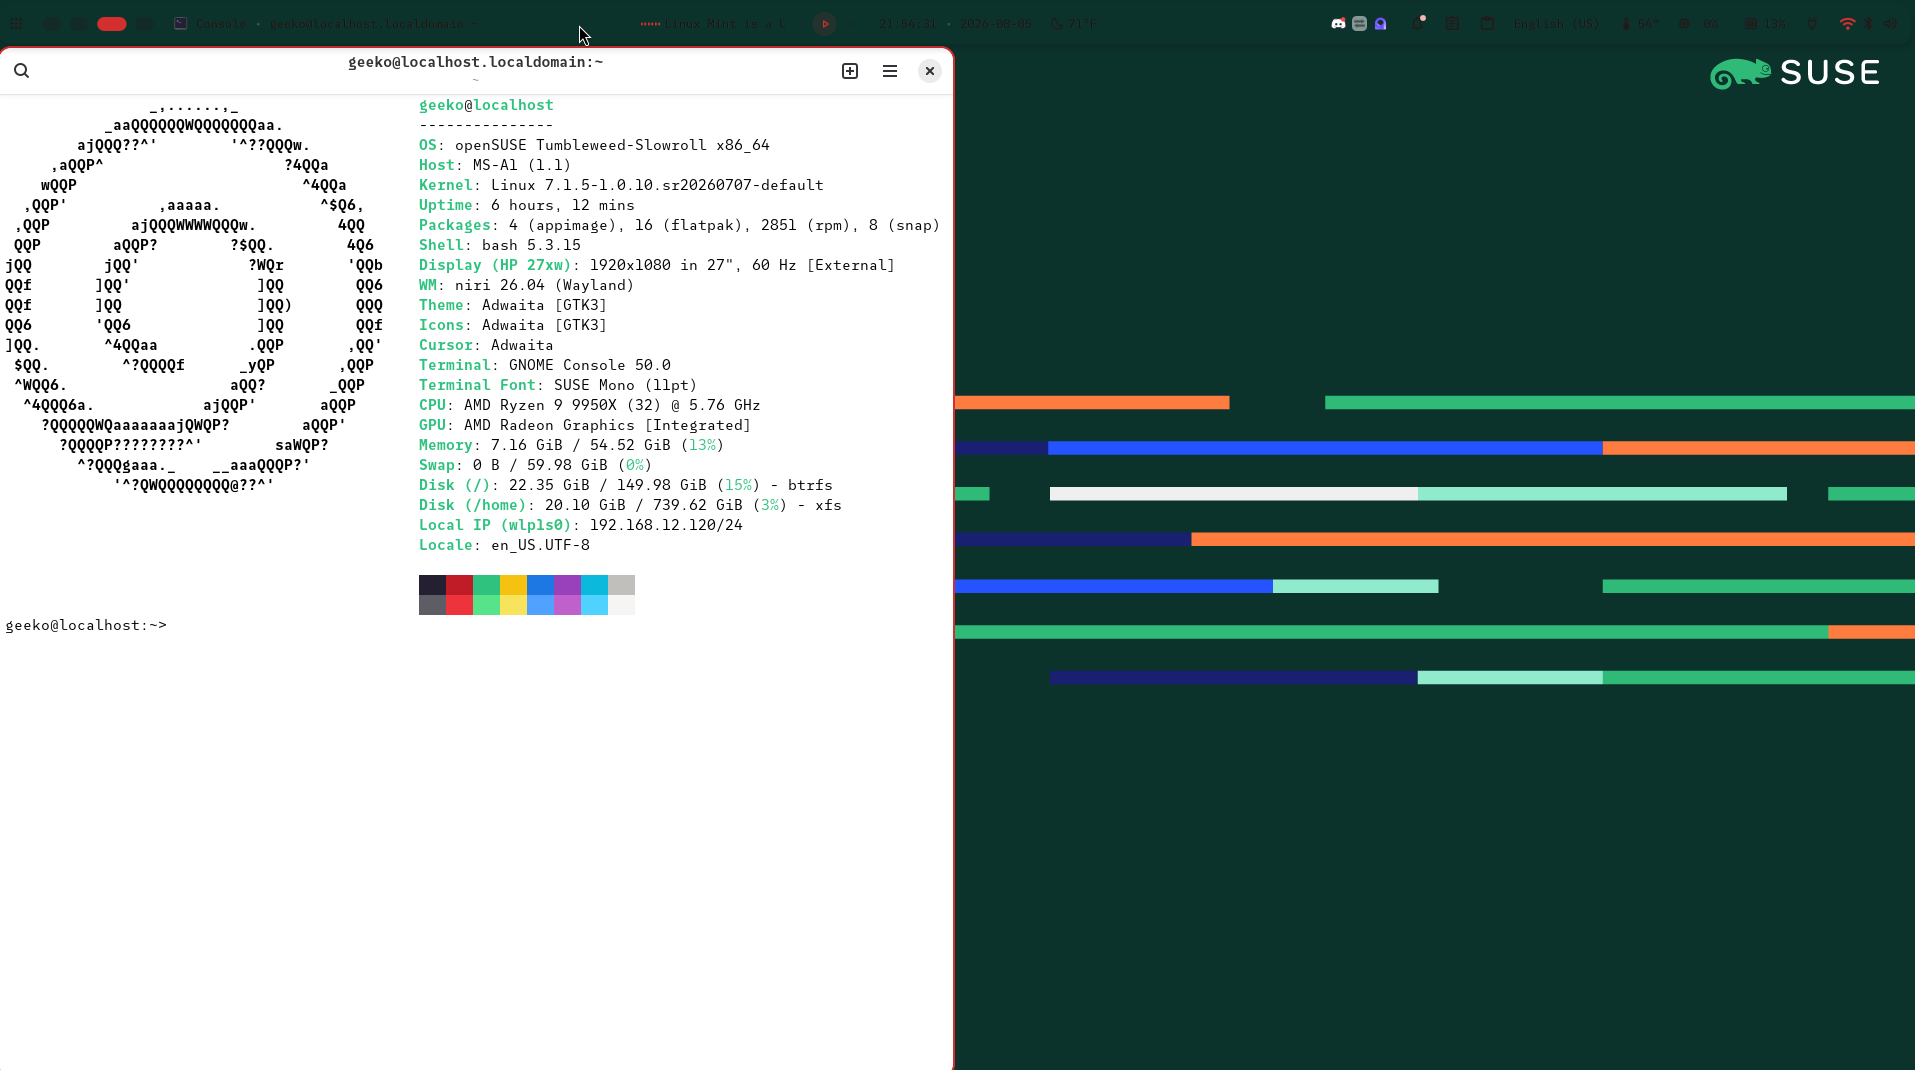The height and width of the screenshot is (1070, 1915).
Task: Open the app launcher grid in top bar
Action: (x=16, y=24)
